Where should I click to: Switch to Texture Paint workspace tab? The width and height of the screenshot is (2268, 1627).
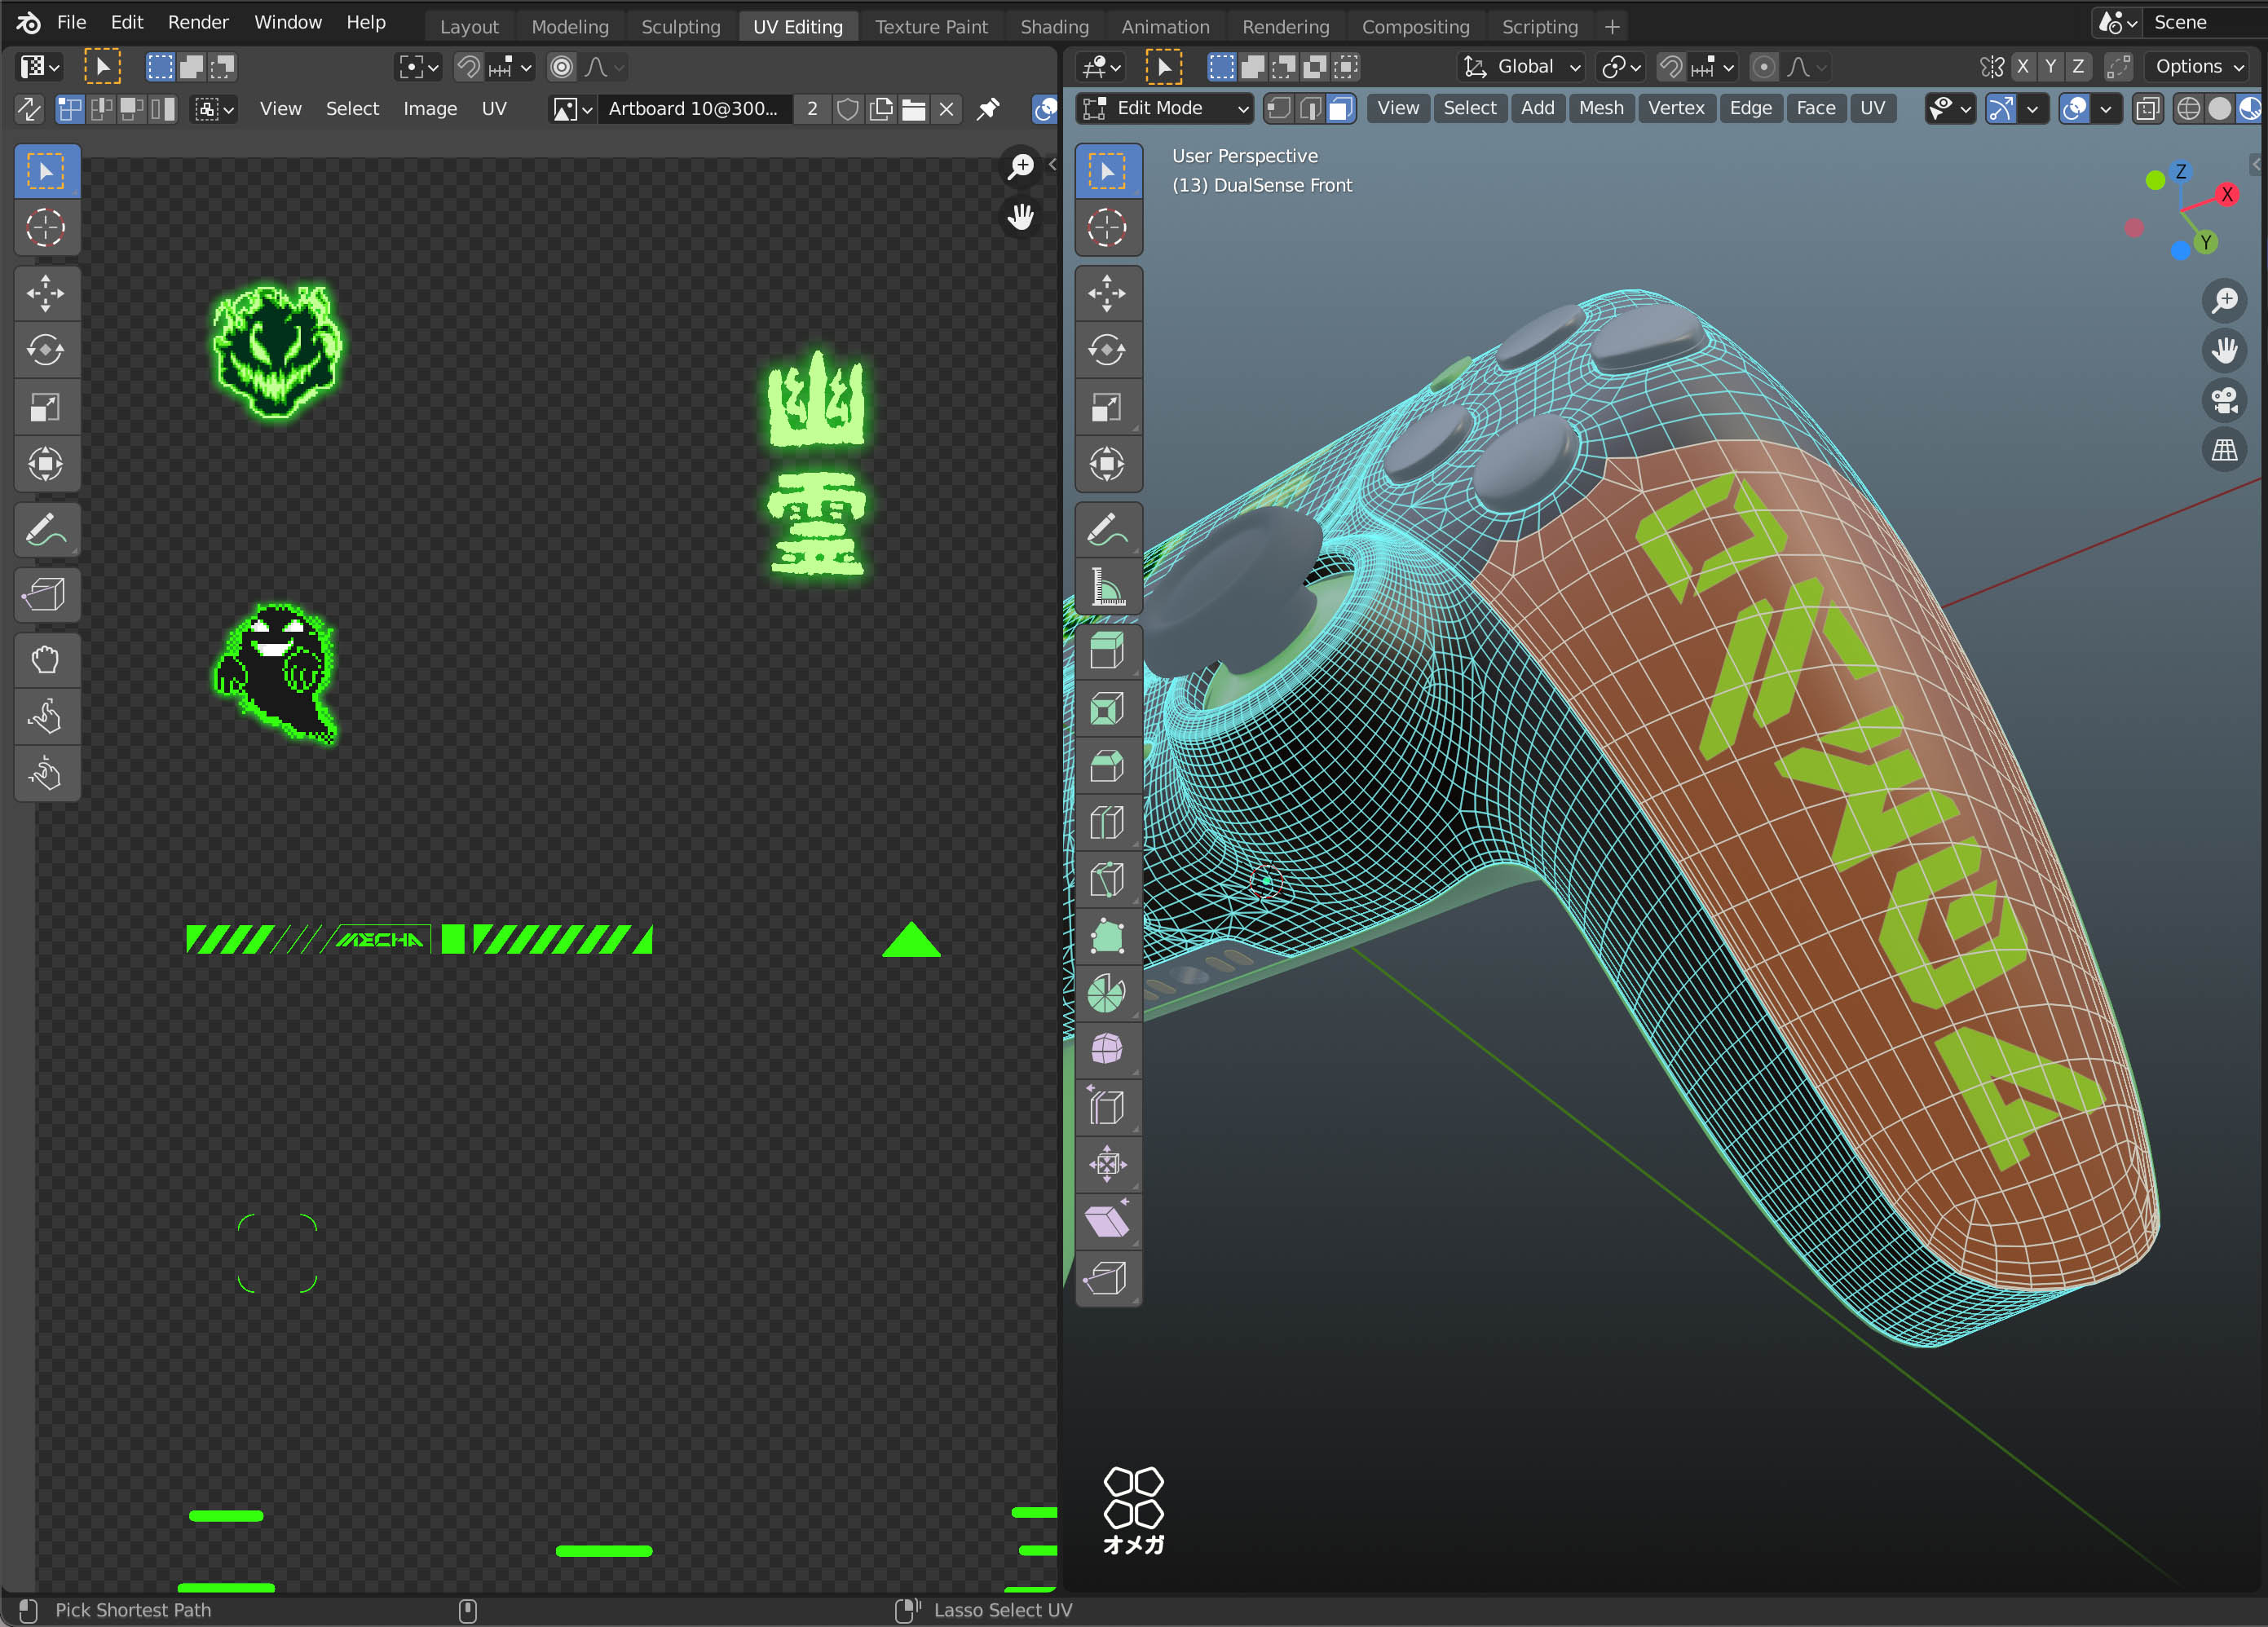931,27
